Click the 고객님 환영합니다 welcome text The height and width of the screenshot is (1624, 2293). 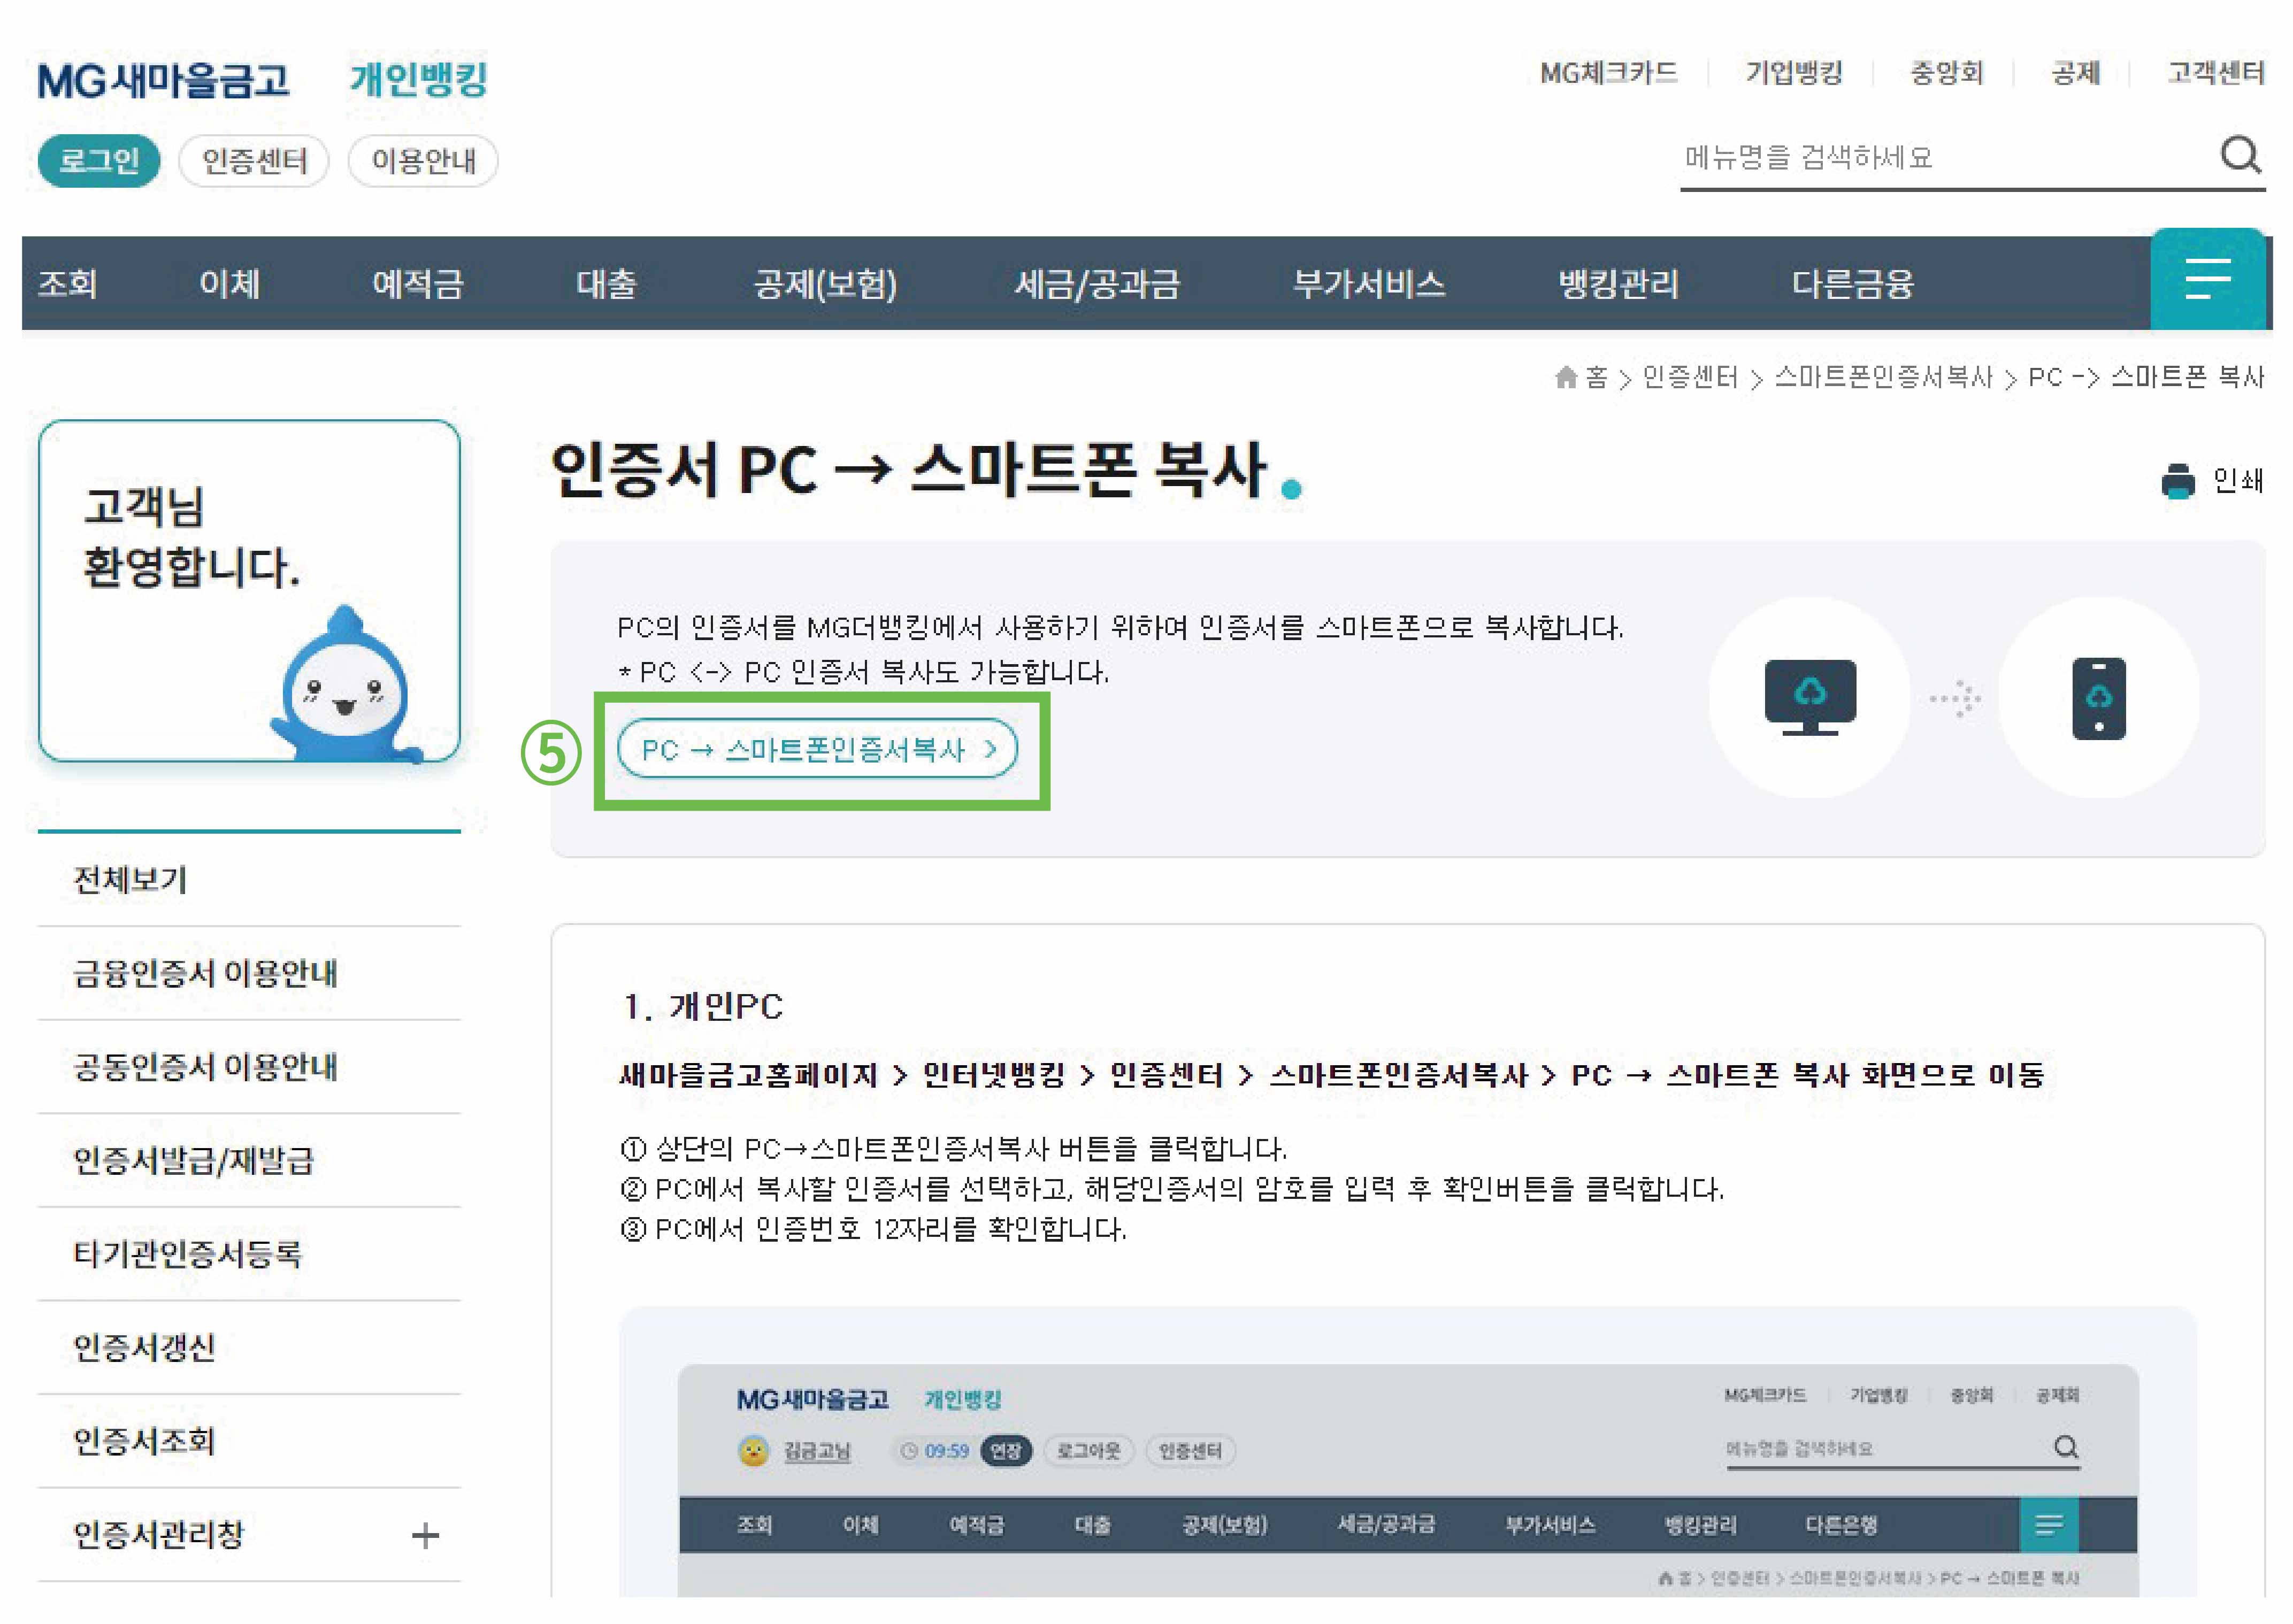[x=191, y=536]
